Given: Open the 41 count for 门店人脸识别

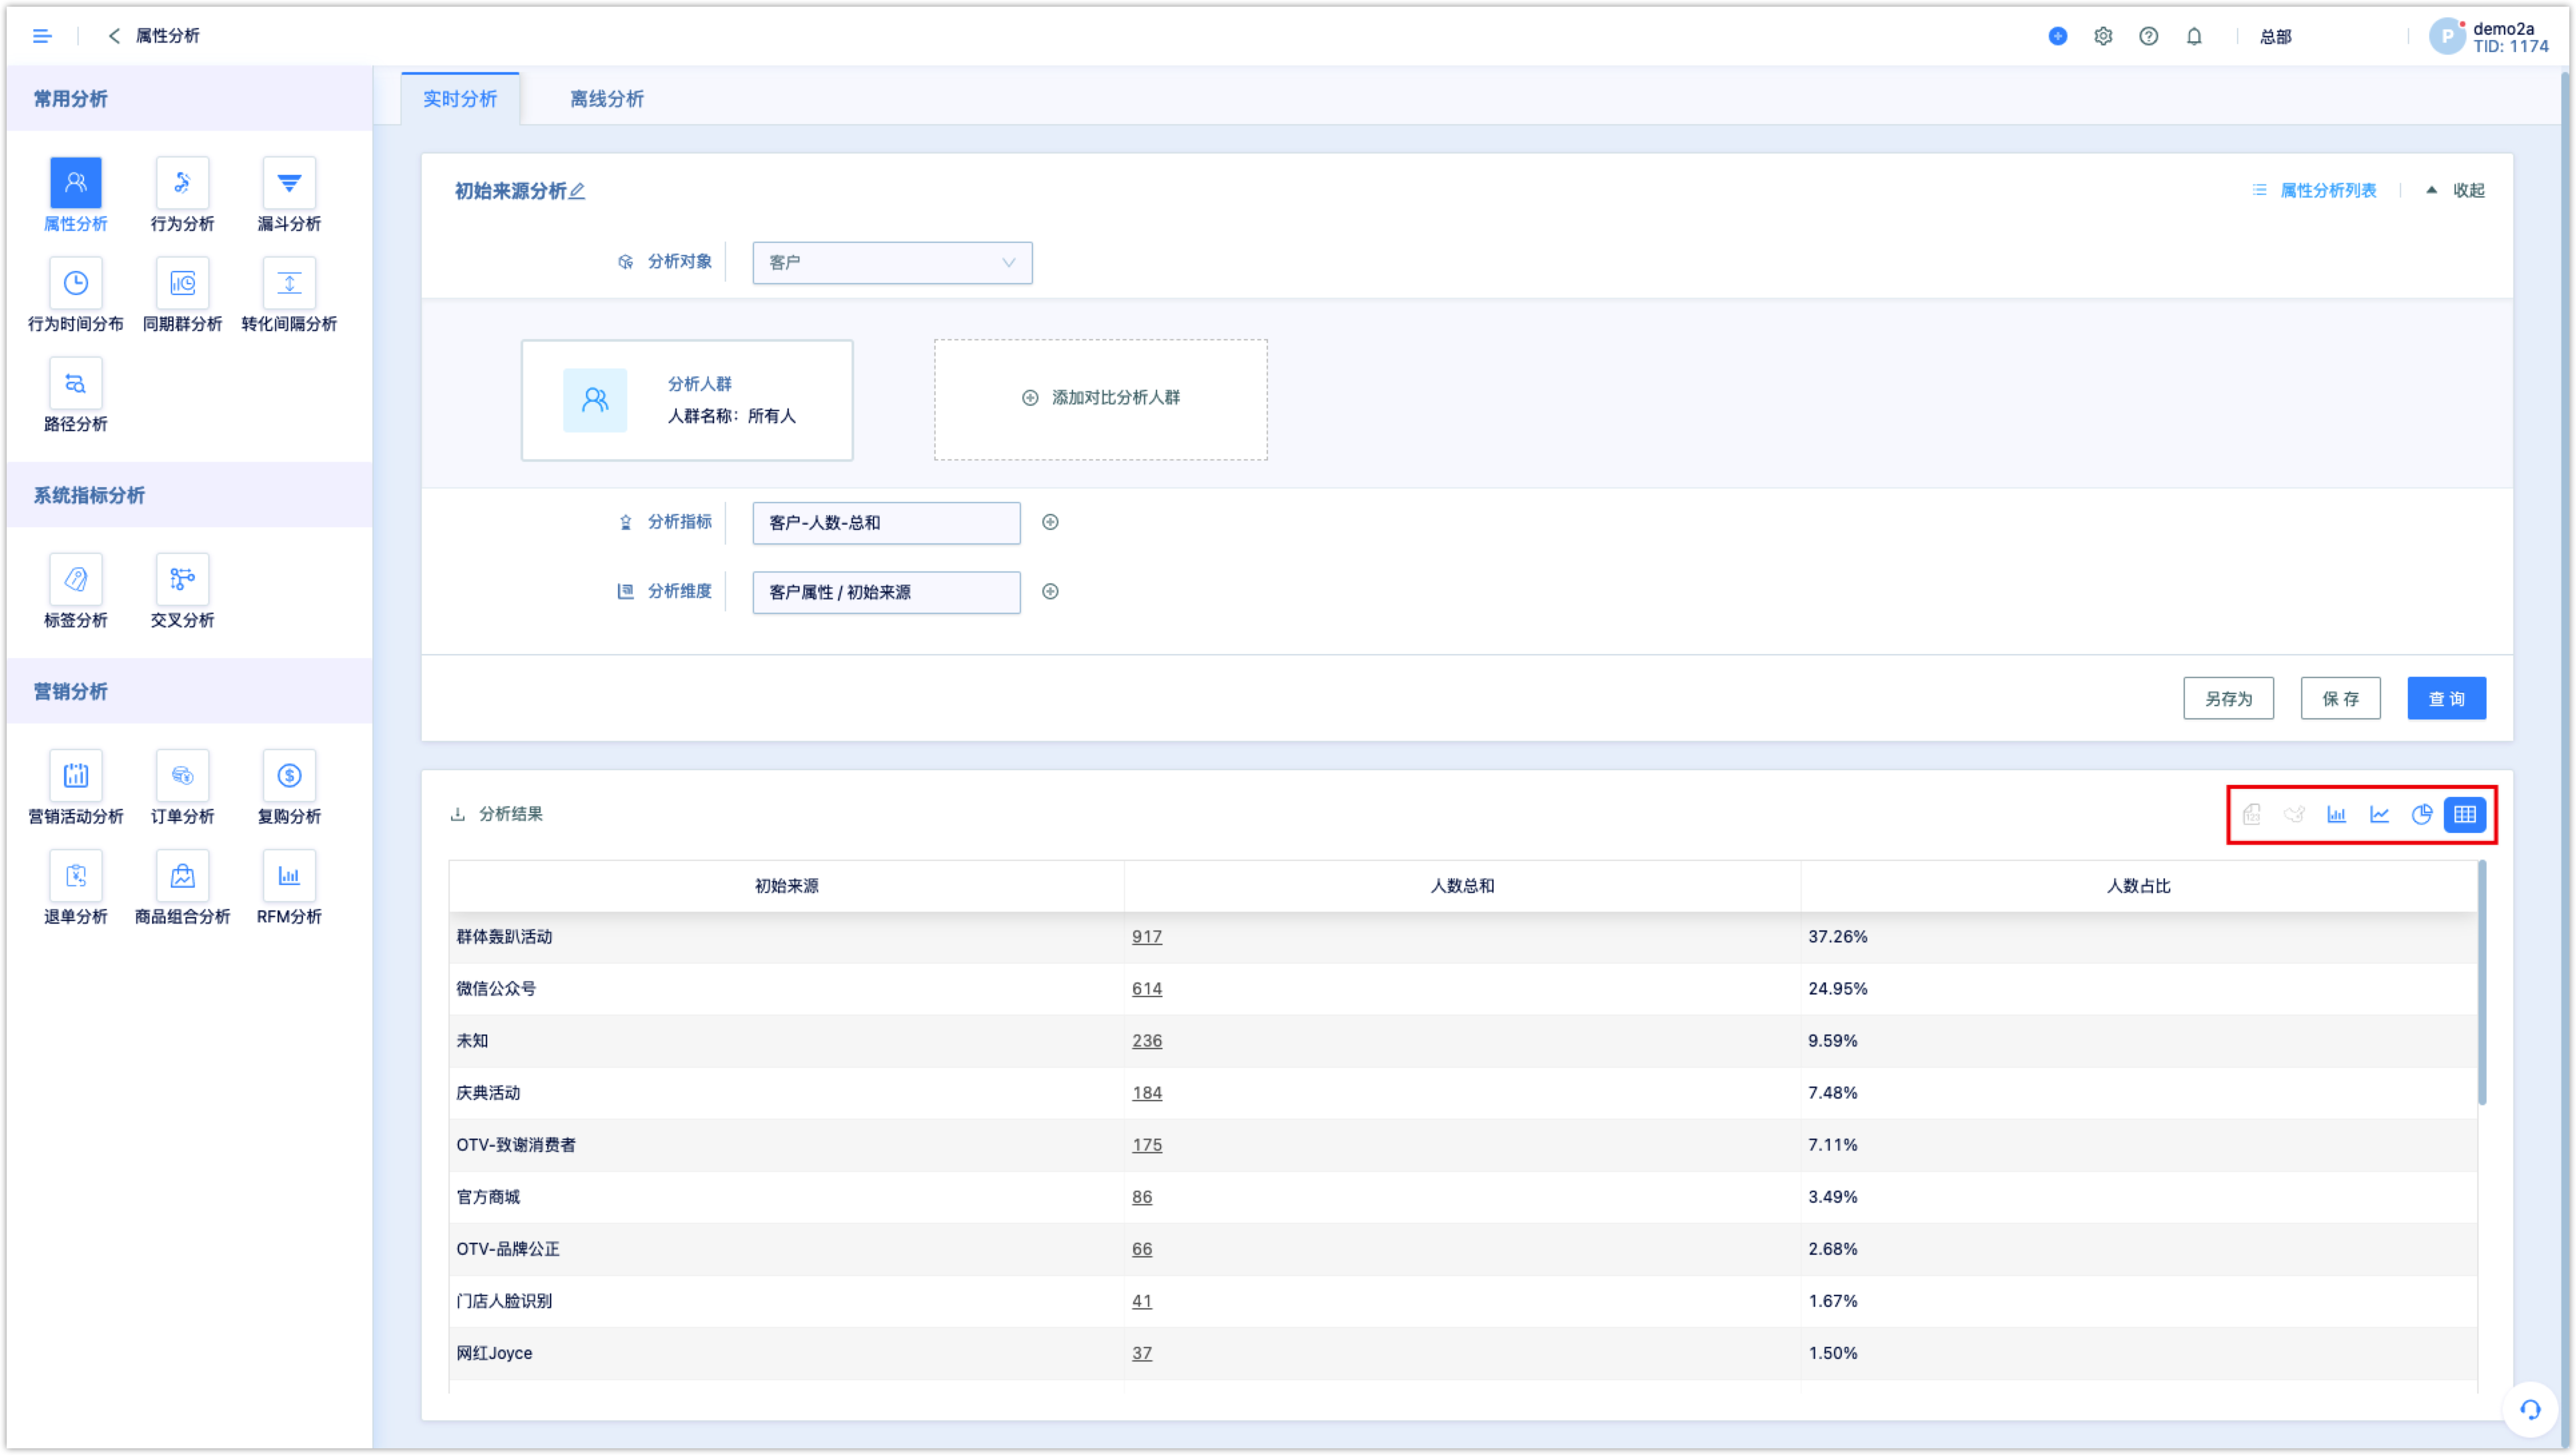Looking at the screenshot, I should click(1141, 1301).
